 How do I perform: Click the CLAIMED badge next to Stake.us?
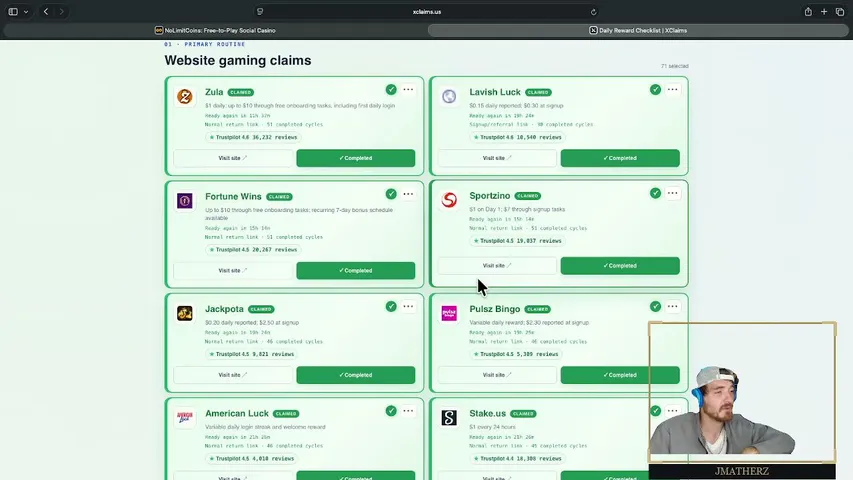523,414
